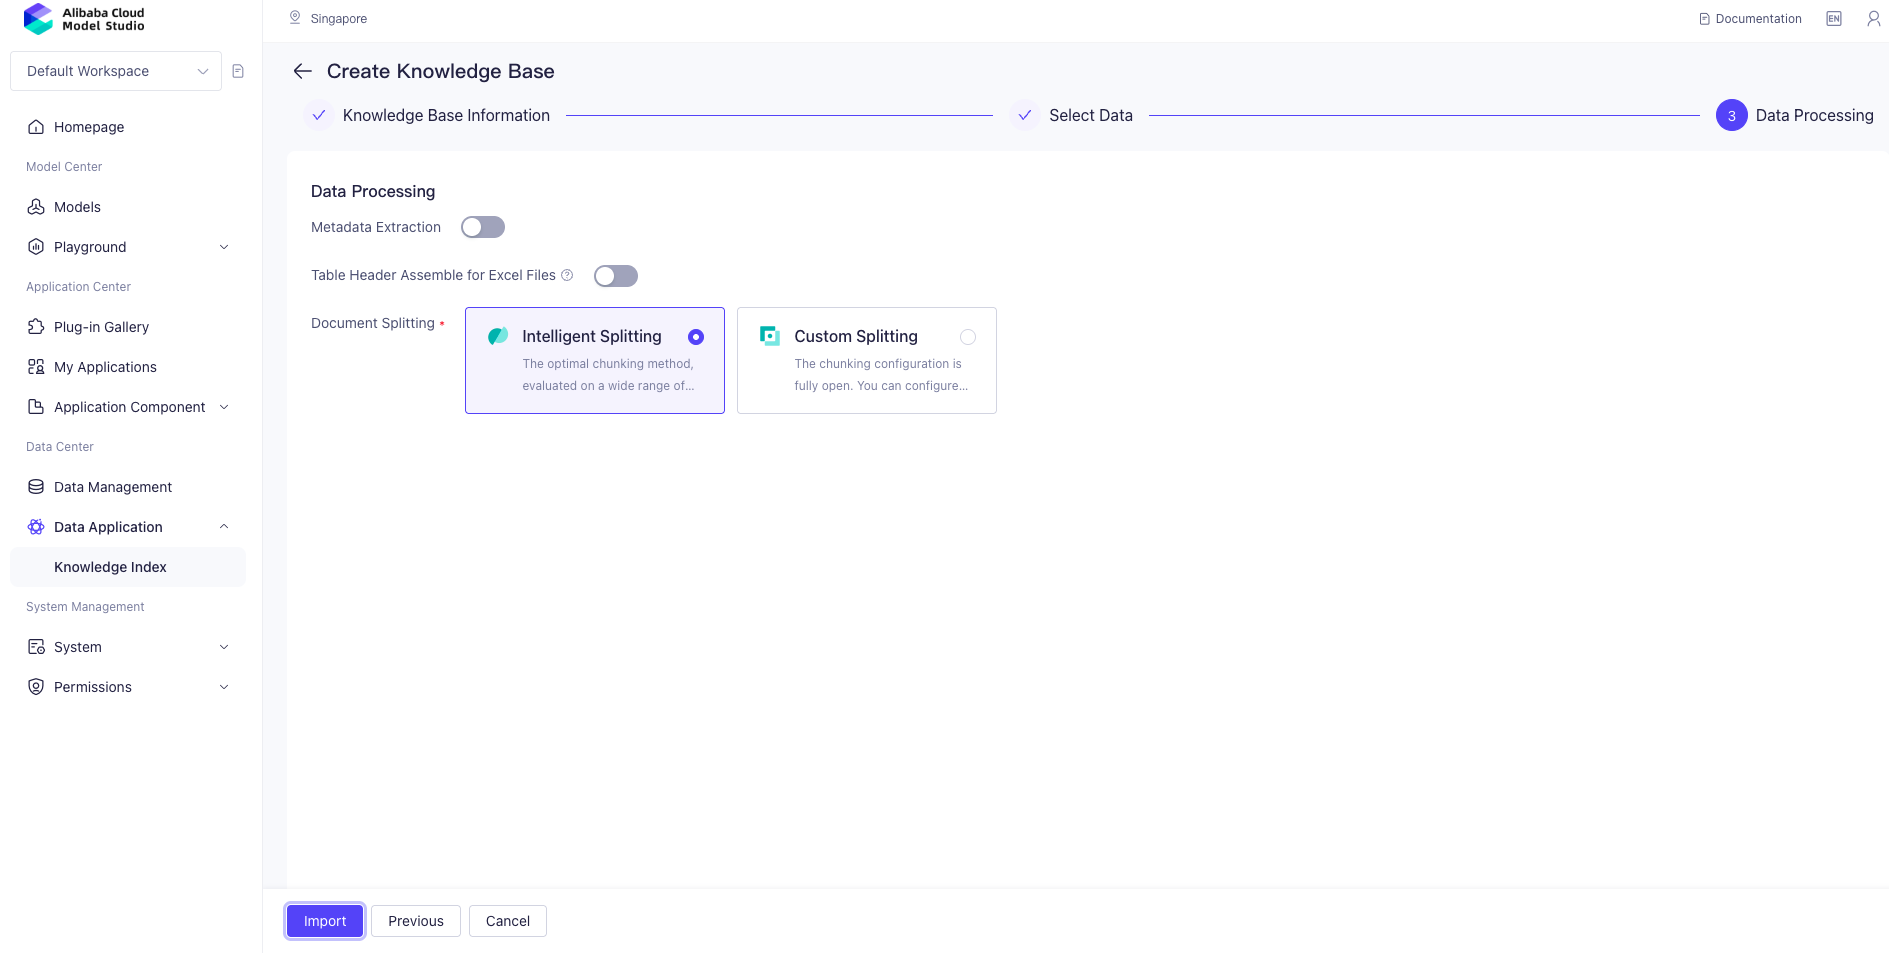Viewport: 1889px width, 953px height.
Task: Click the Cancel button
Action: (x=508, y=921)
